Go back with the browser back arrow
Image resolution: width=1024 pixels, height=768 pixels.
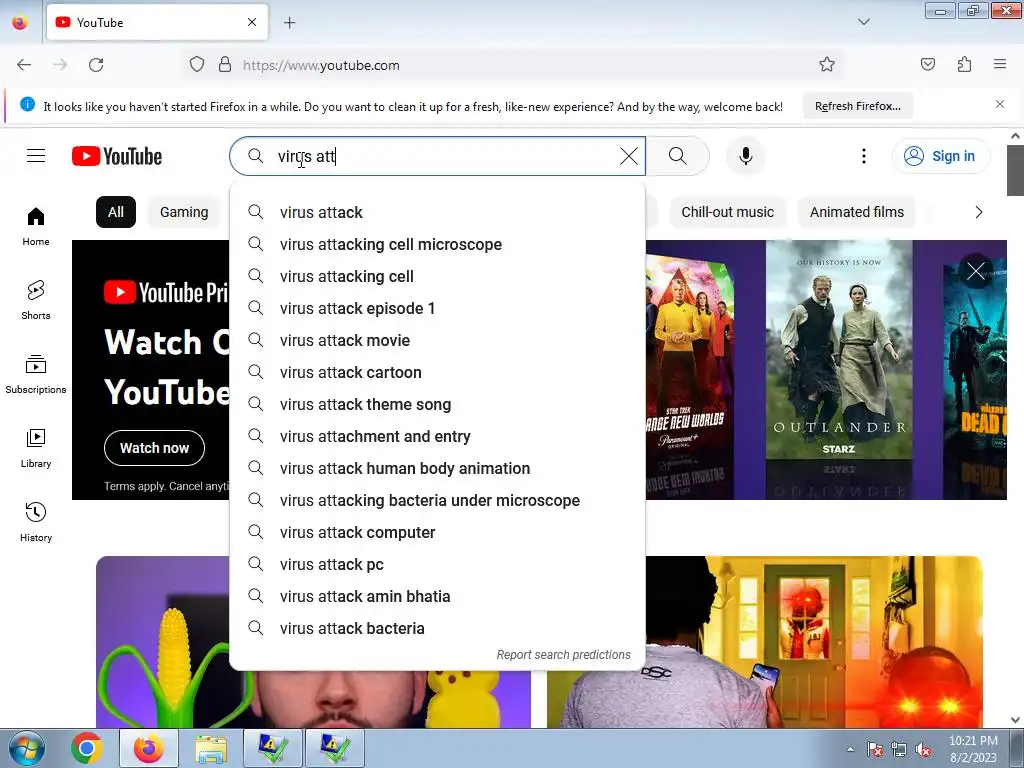tap(24, 65)
